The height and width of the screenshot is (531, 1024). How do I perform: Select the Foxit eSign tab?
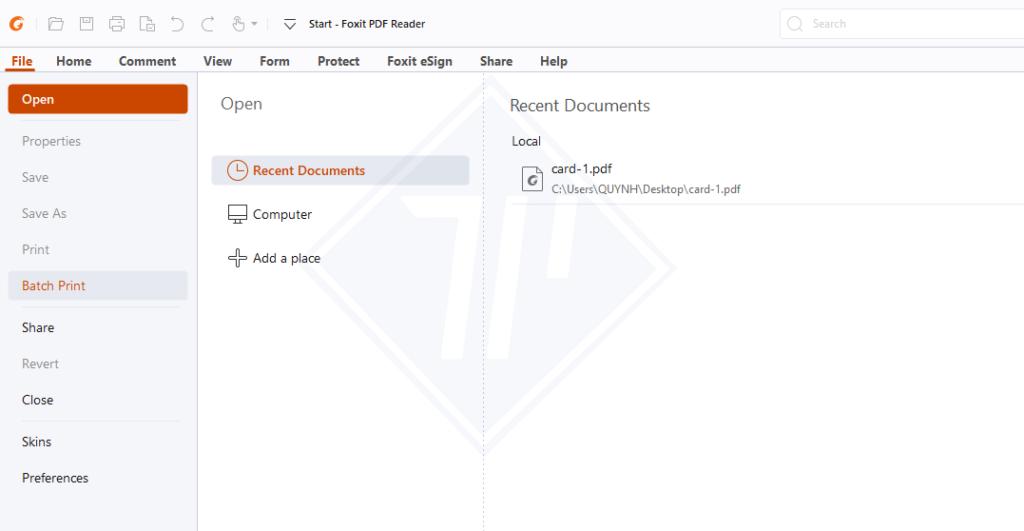pyautogui.click(x=419, y=61)
